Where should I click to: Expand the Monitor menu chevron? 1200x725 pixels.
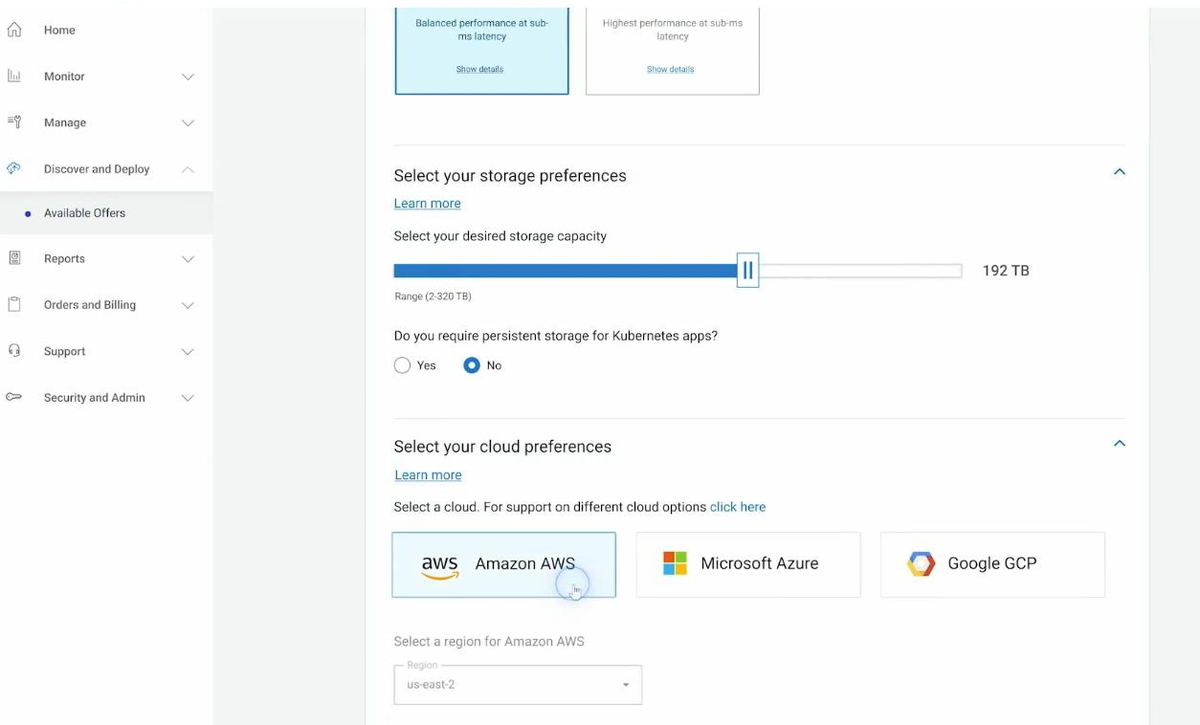click(188, 77)
